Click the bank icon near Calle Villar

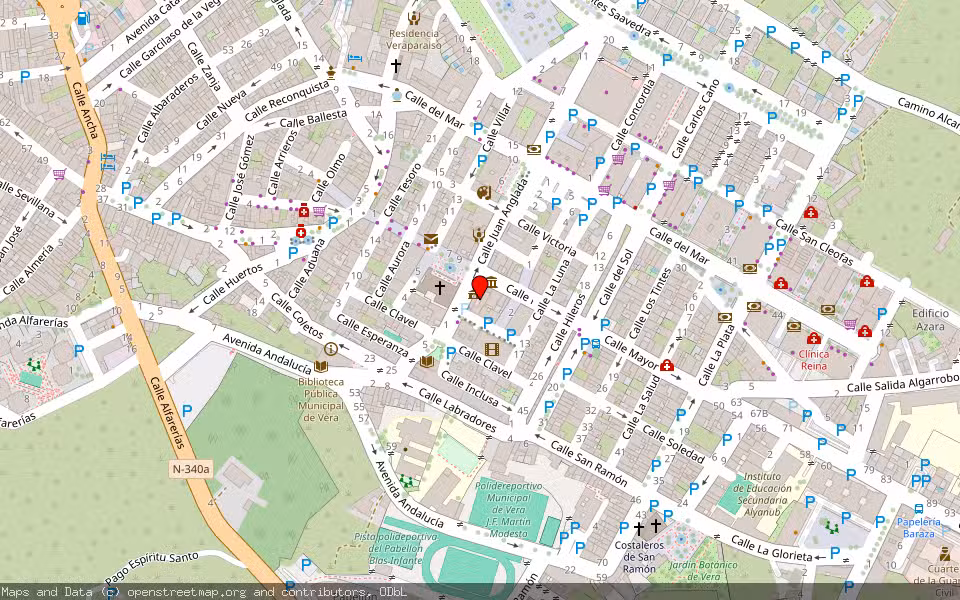[x=534, y=149]
